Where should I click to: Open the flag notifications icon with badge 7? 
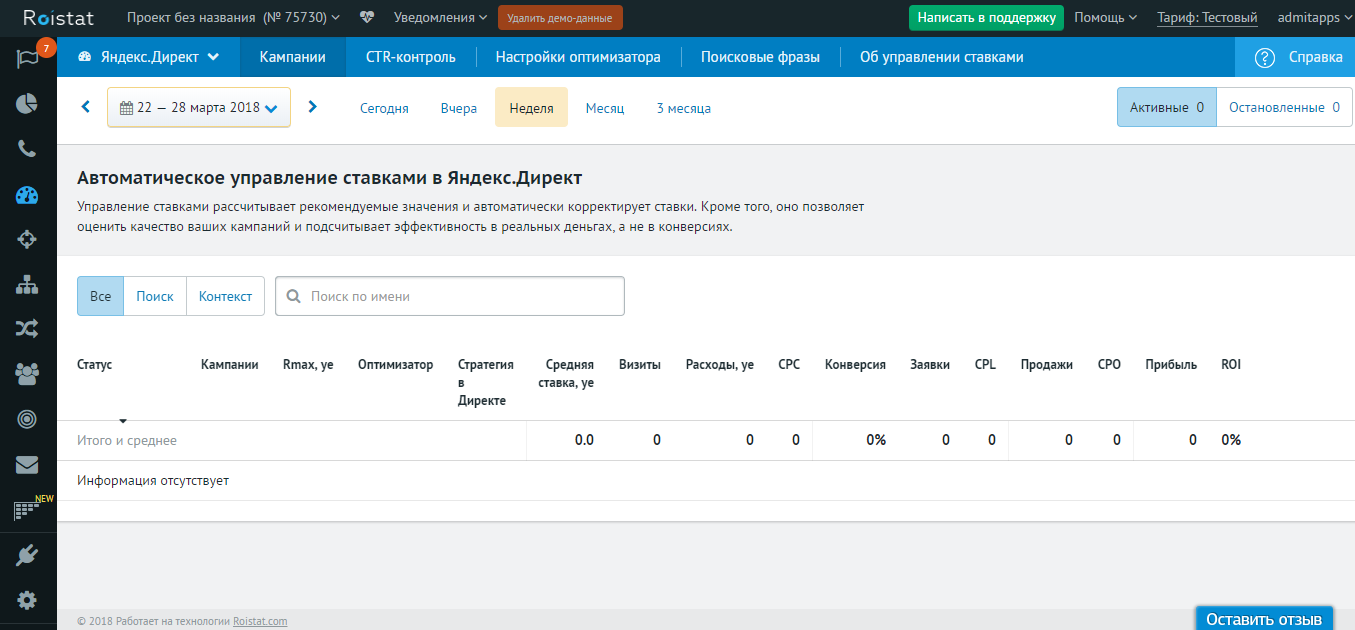point(27,58)
